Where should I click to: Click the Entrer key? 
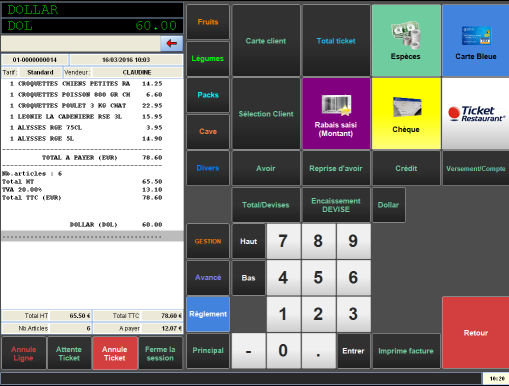pos(353,351)
